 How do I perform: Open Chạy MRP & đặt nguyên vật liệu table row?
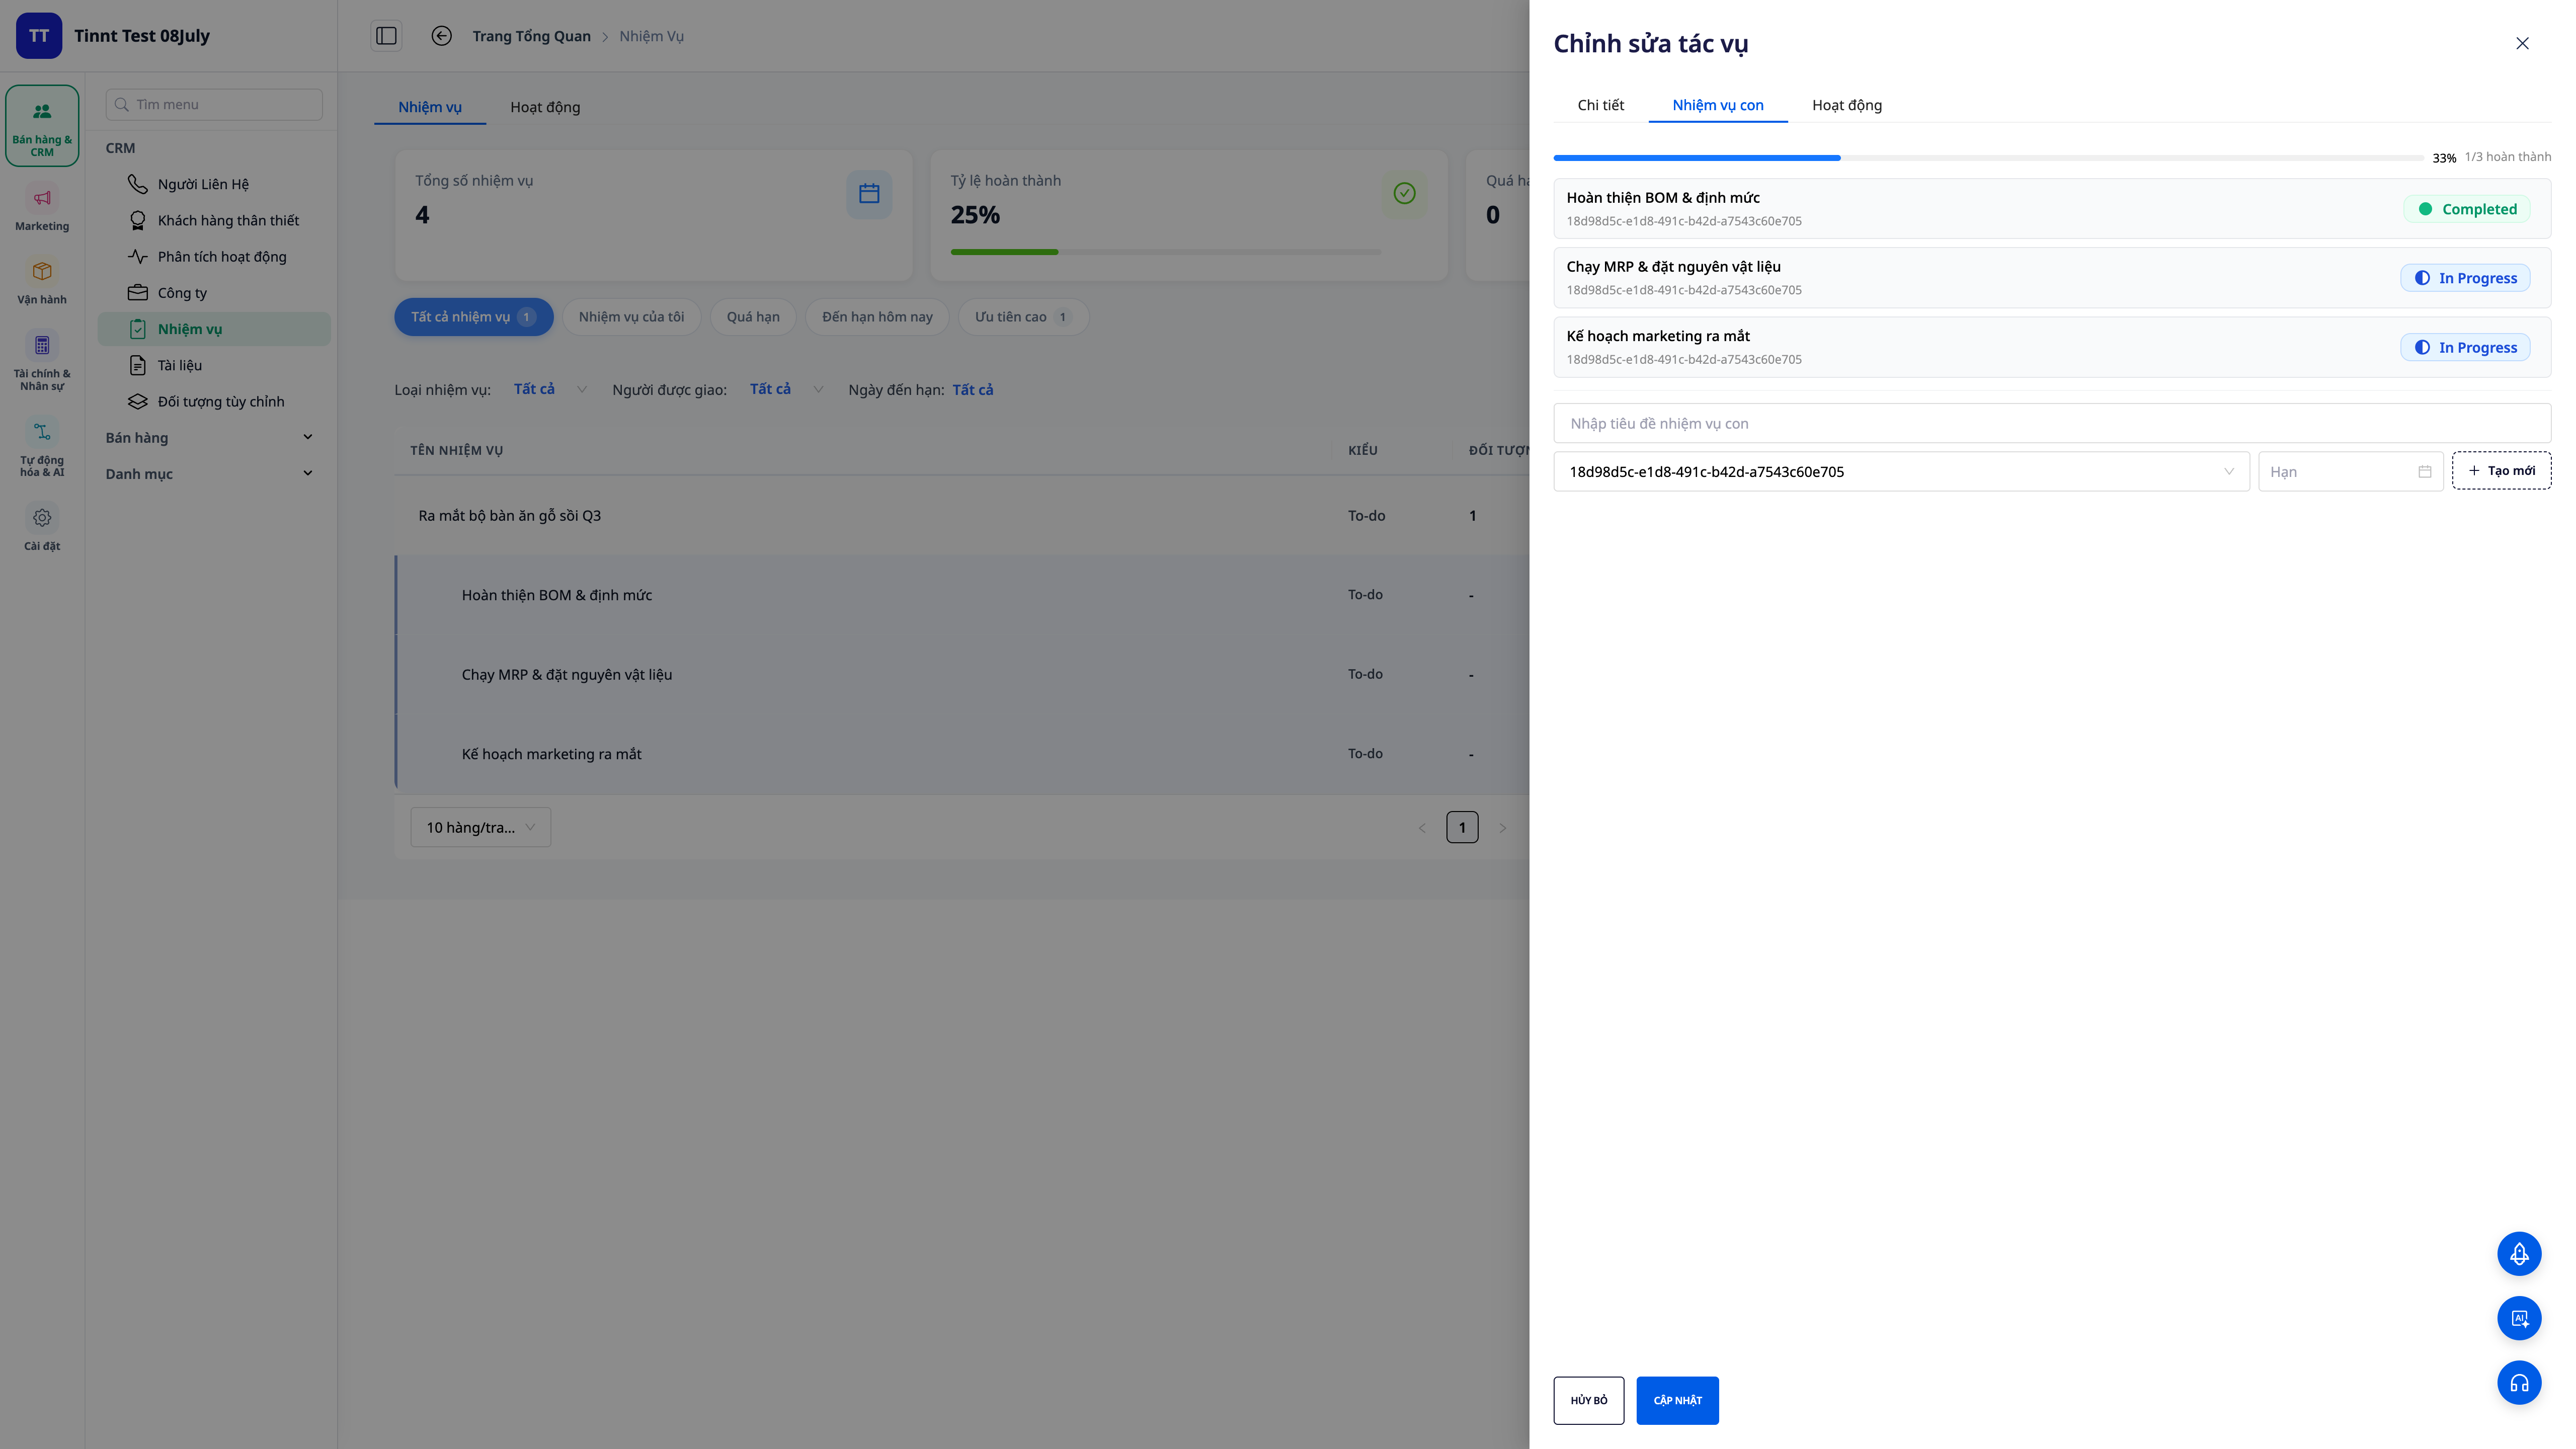click(x=962, y=674)
